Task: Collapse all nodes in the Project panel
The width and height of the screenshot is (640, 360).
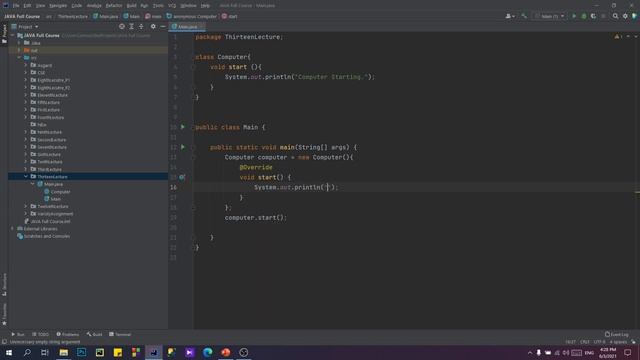Action: tap(141, 27)
